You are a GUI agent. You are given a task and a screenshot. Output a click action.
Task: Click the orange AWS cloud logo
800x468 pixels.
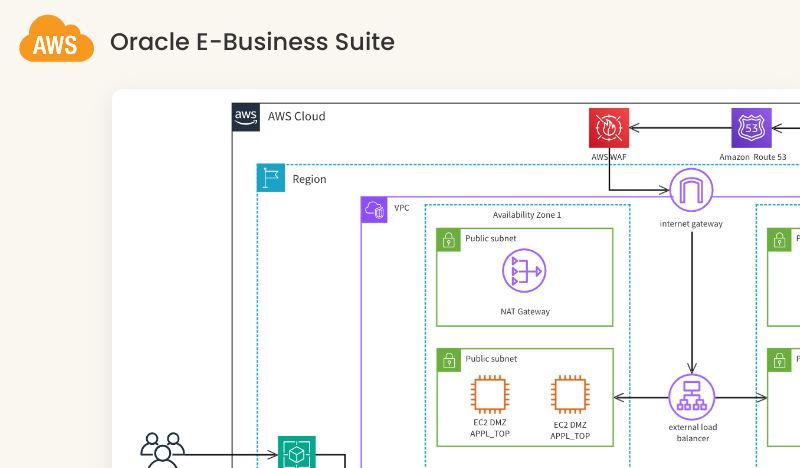click(x=57, y=39)
